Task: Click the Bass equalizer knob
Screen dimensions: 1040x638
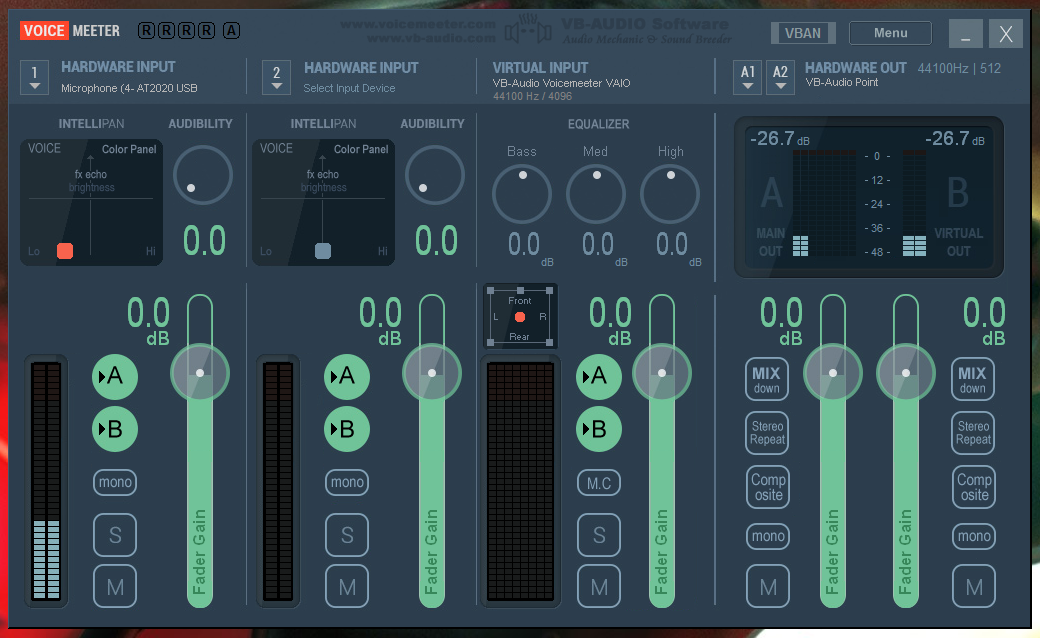Action: click(521, 194)
